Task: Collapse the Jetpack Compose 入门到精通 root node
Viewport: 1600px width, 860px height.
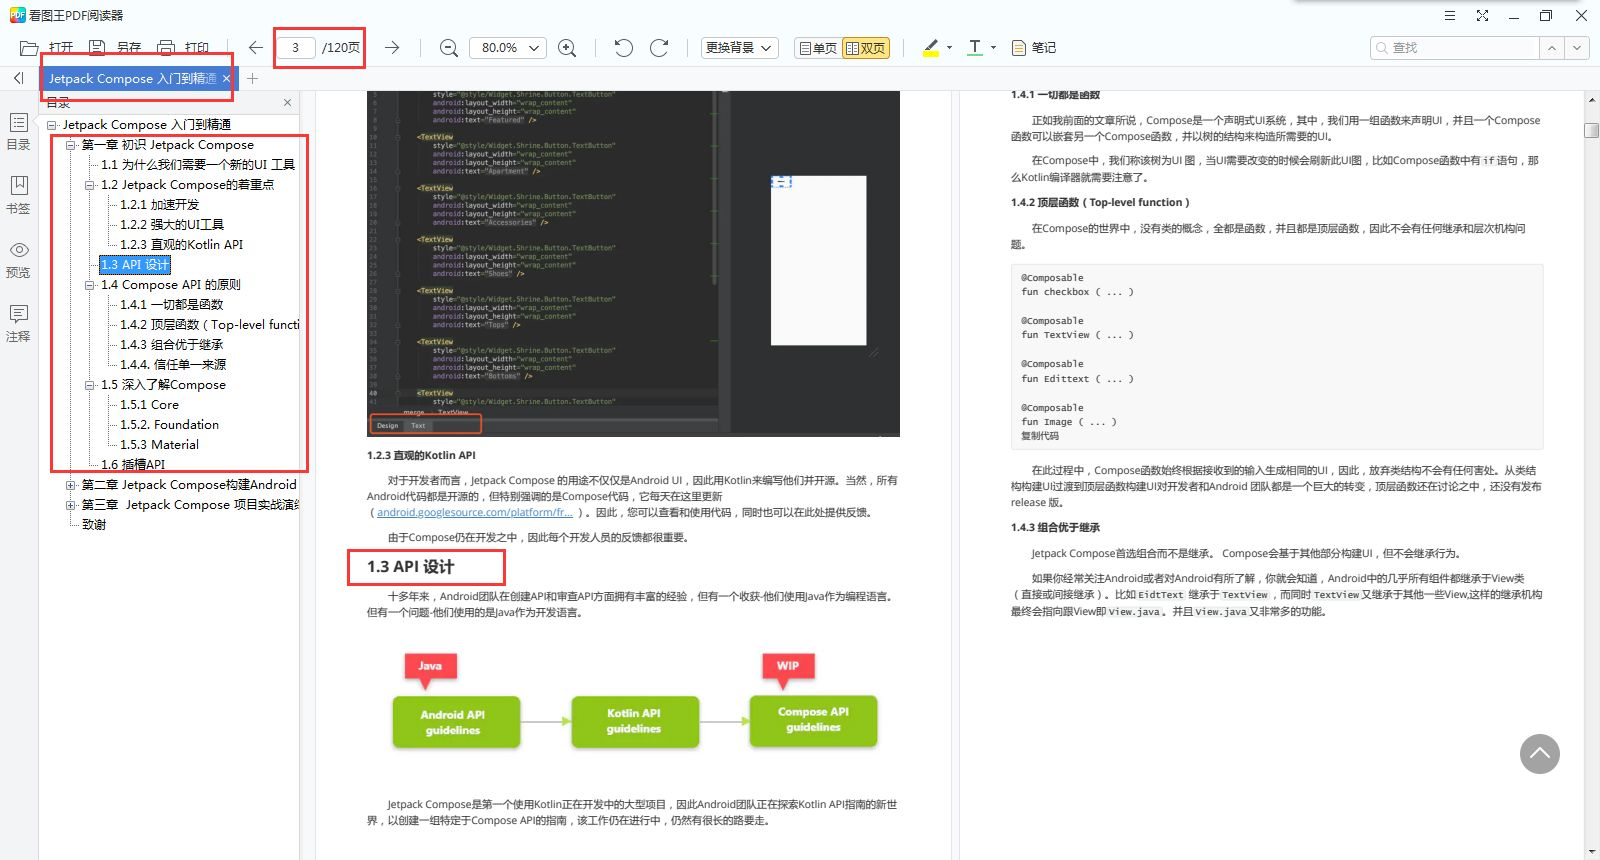Action: click(x=52, y=125)
